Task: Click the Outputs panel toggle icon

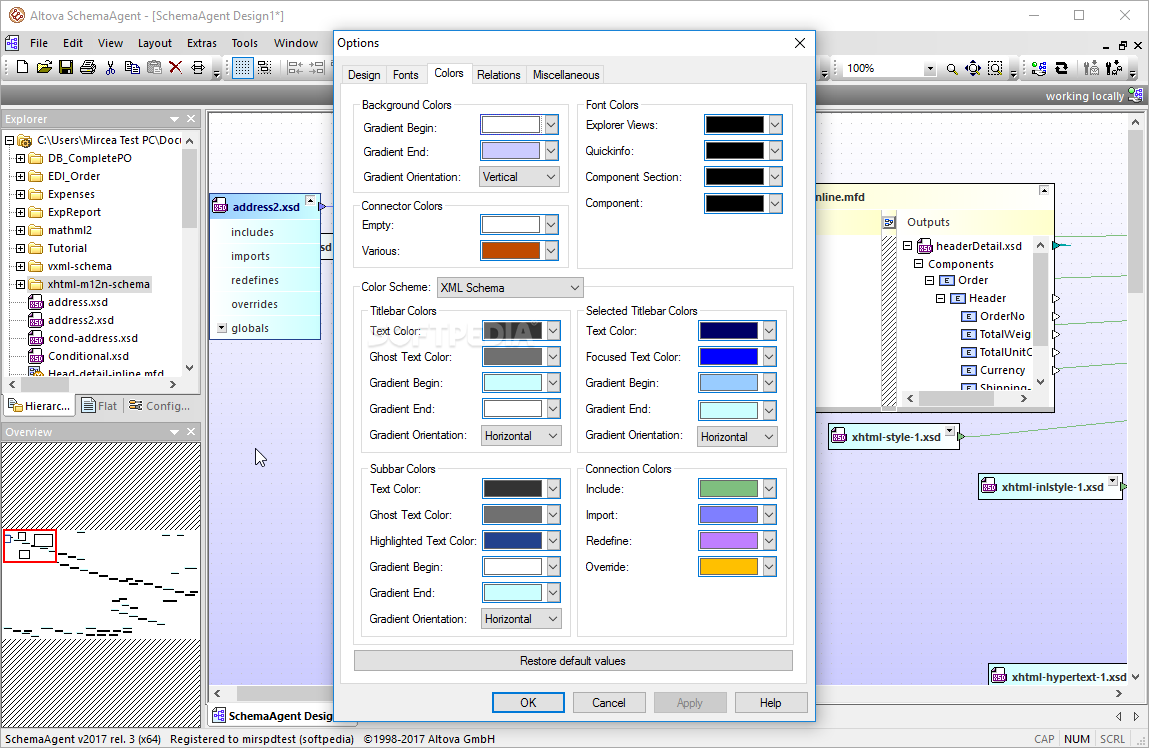Action: (889, 222)
